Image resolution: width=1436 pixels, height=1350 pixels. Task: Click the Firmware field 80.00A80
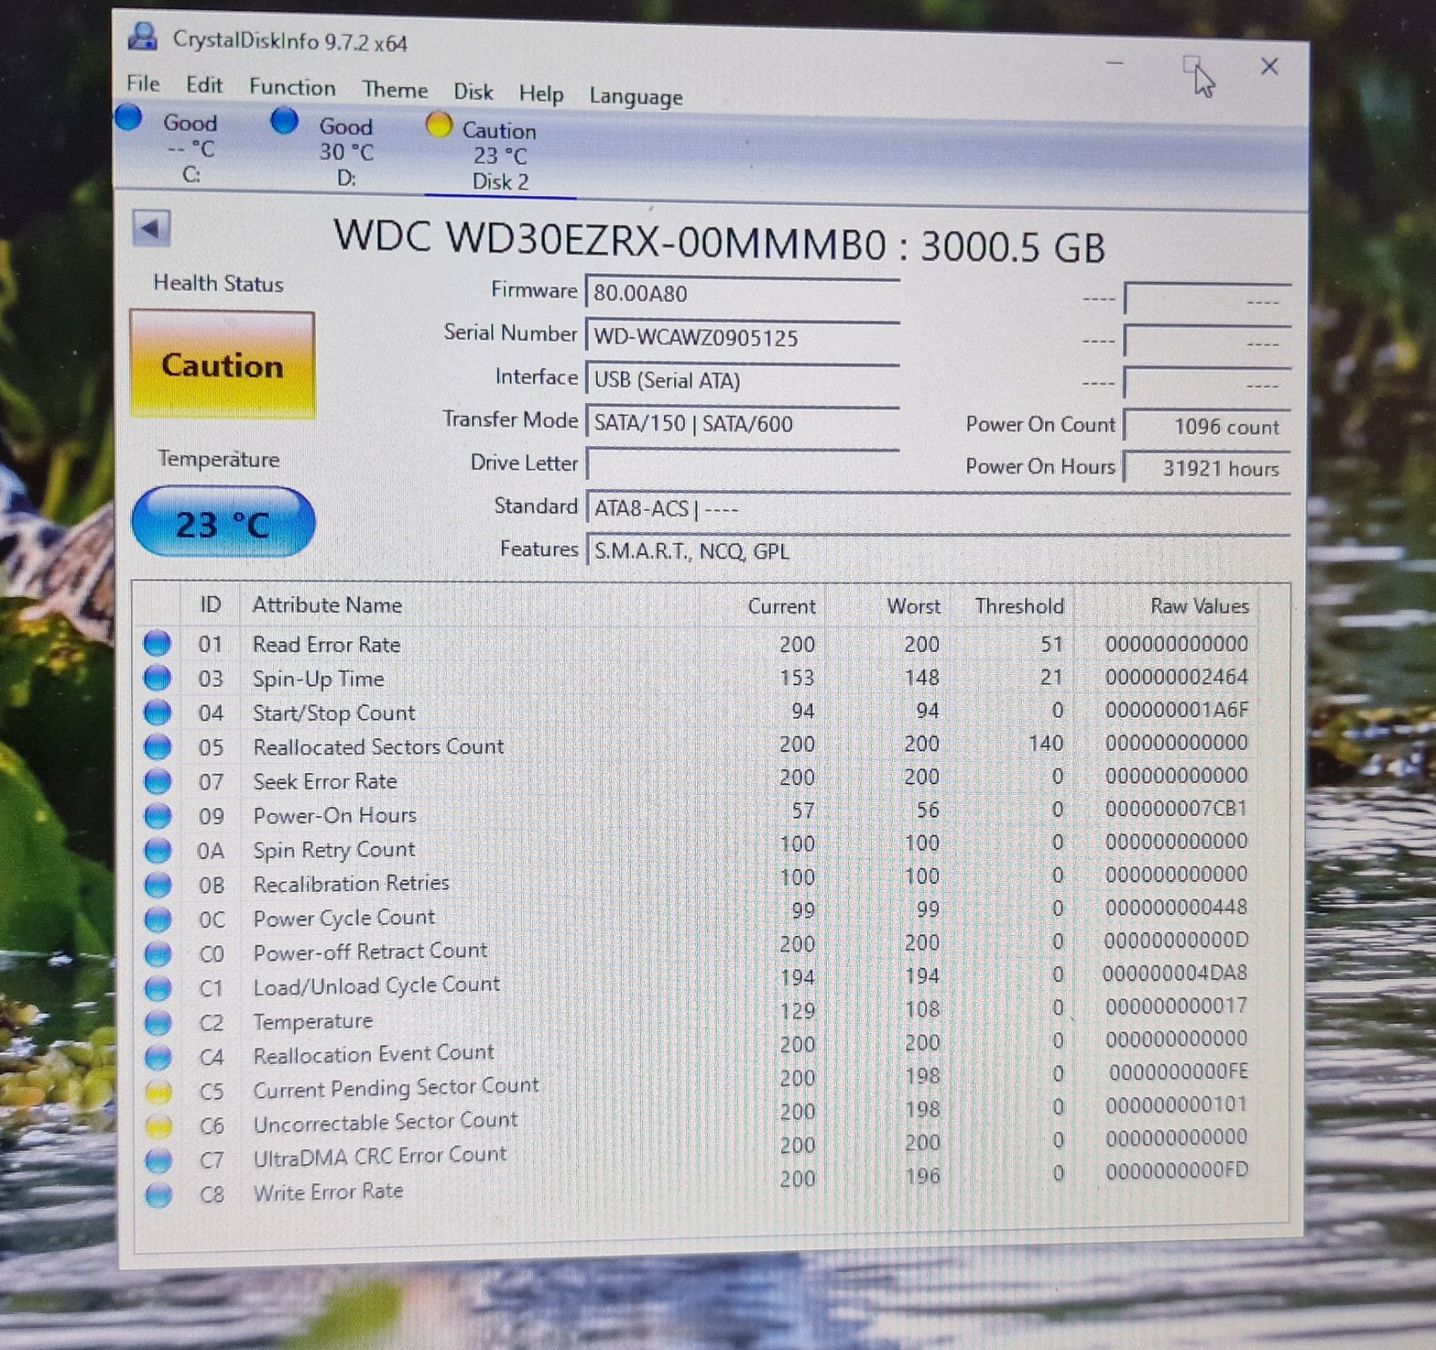[x=742, y=293]
